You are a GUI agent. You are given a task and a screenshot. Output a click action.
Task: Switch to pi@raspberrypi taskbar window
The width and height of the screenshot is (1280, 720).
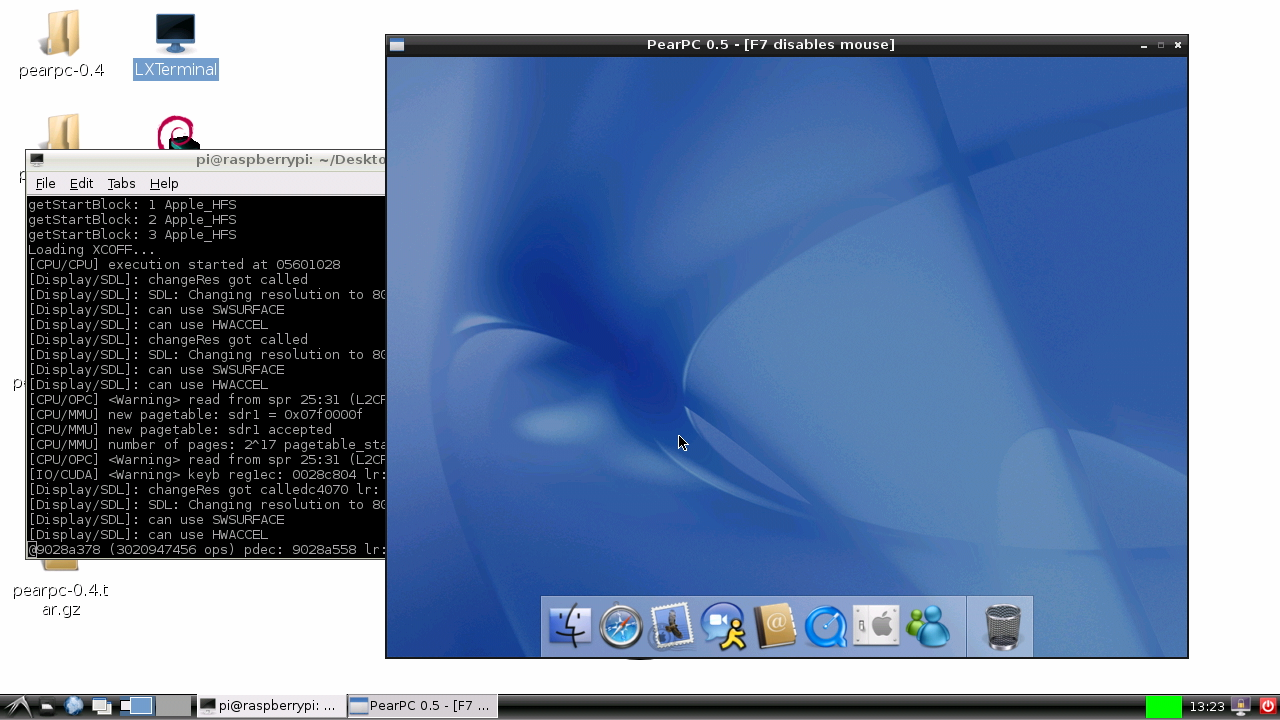click(270, 706)
